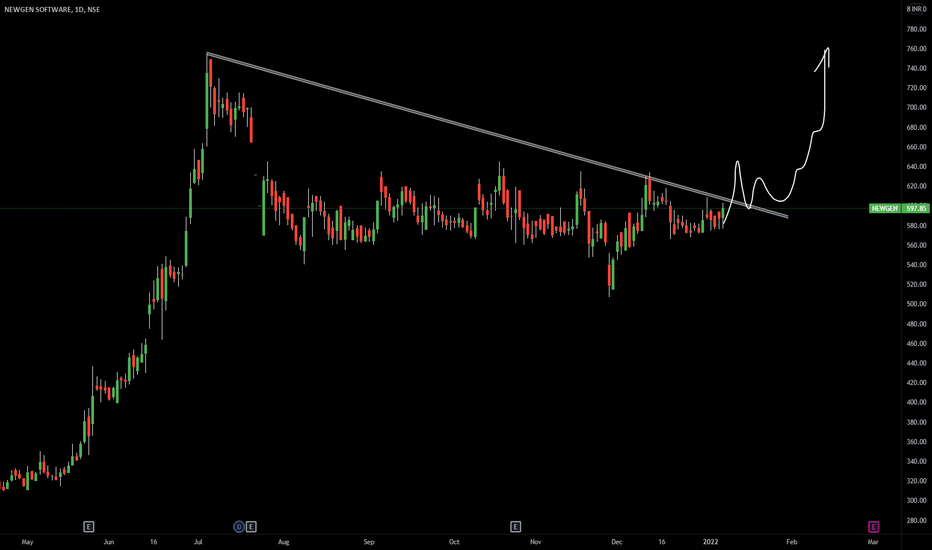This screenshot has width=932, height=550.
Task: Click the Jul label on time axis
Action: (198, 542)
